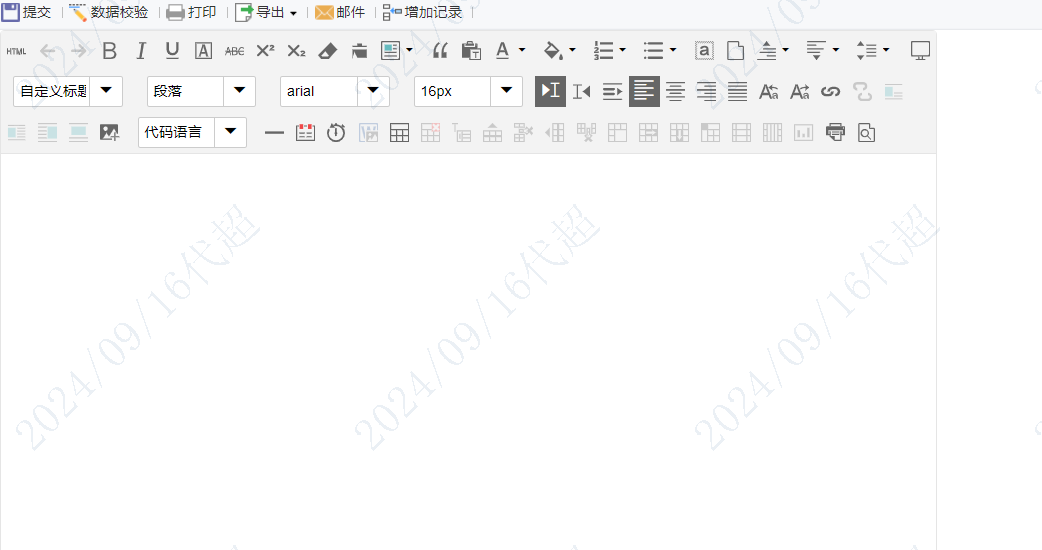Click the paint bucket background color

click(553, 51)
